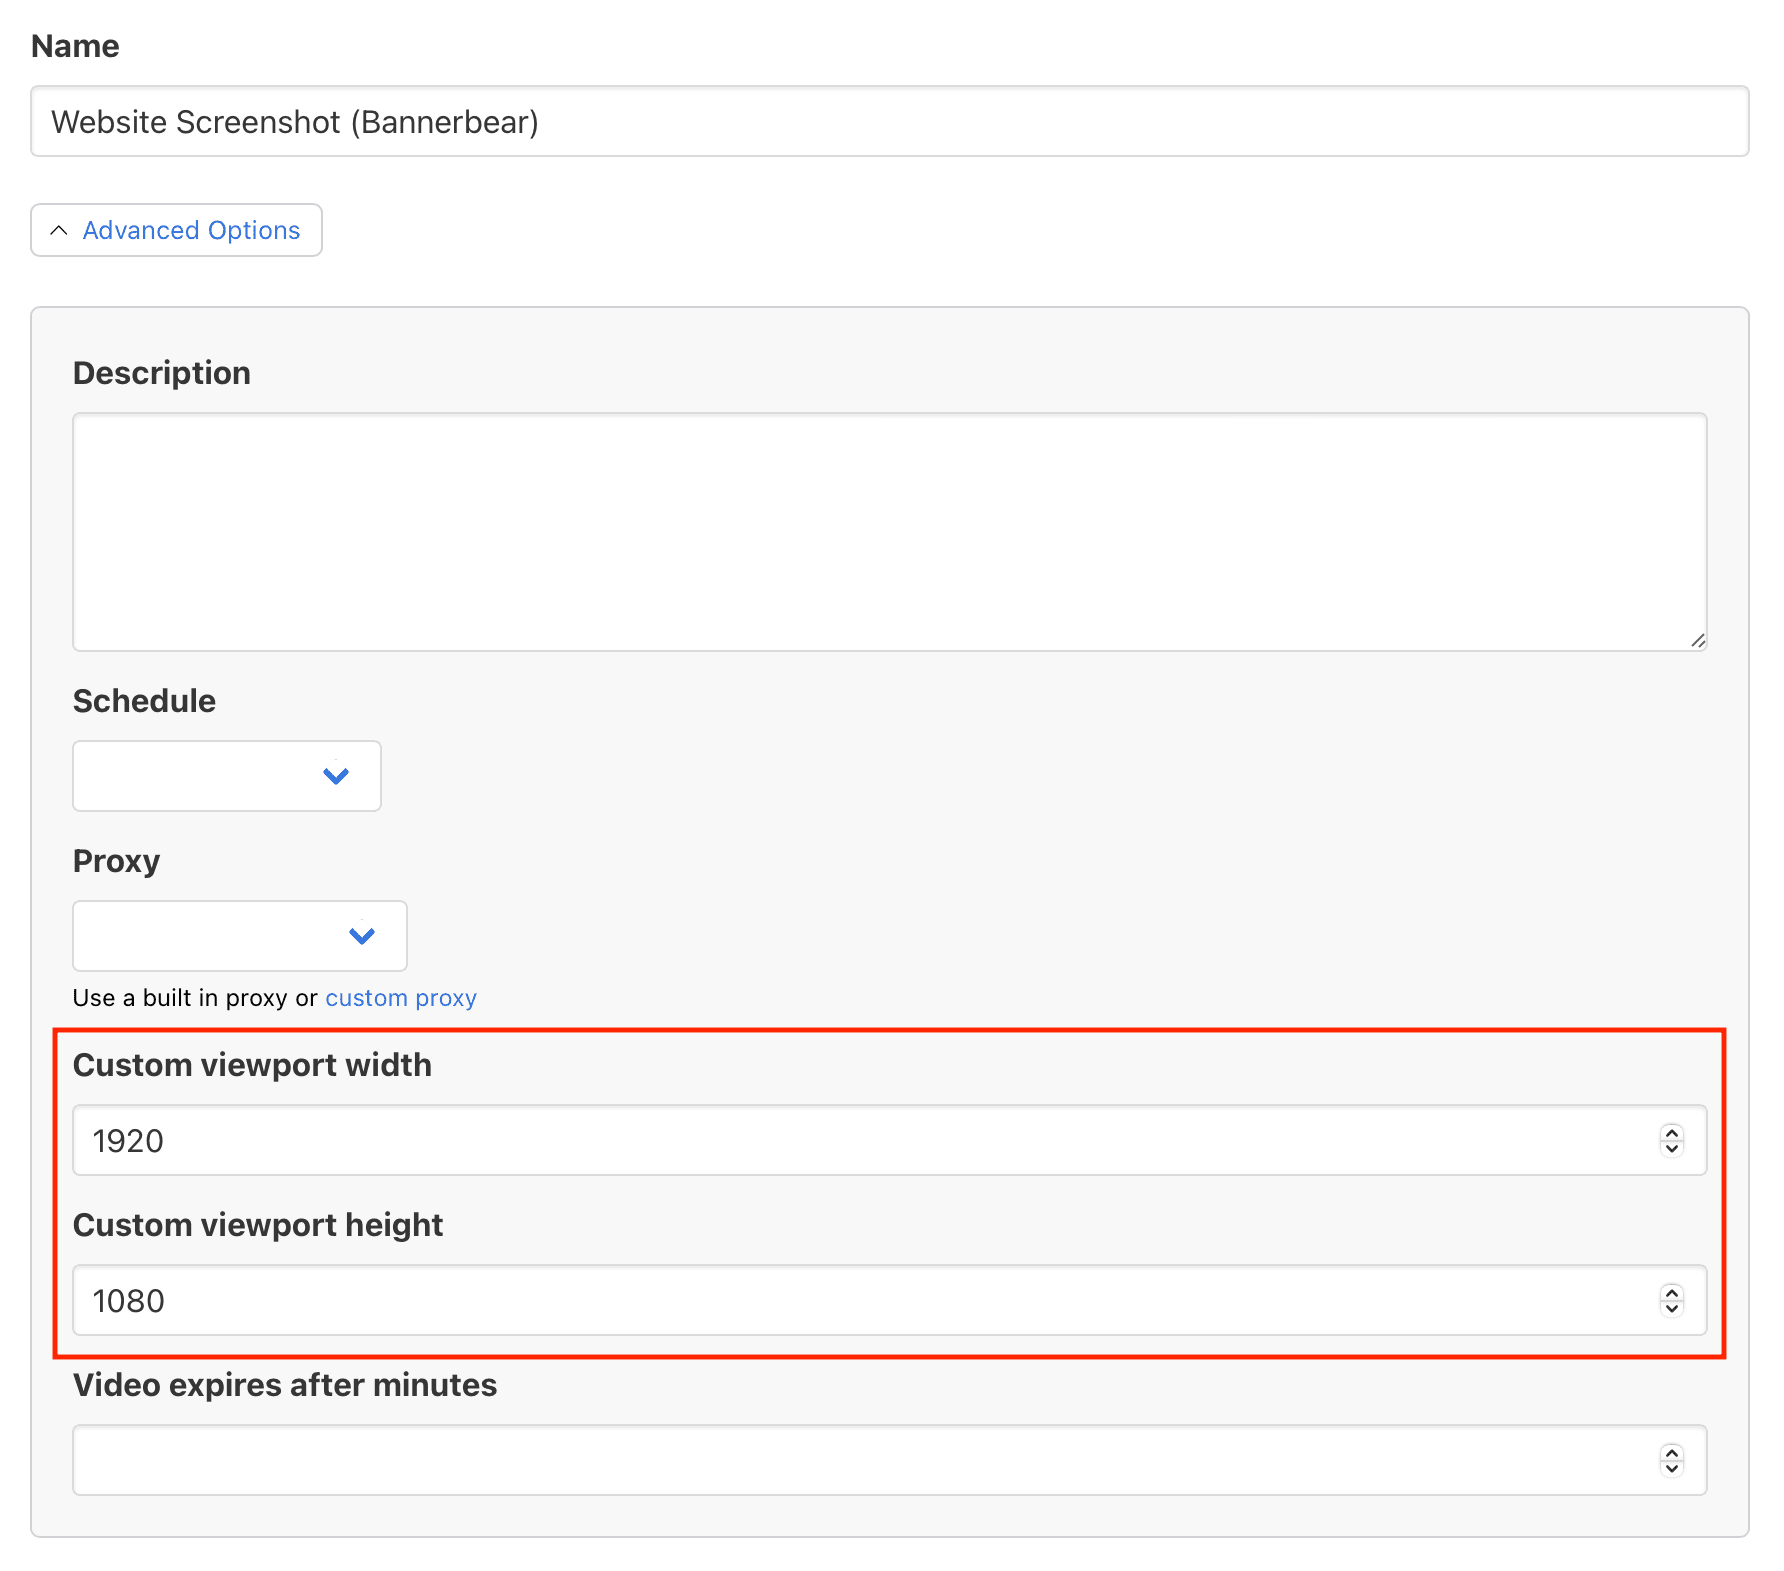Click the Custom viewport width field
Screen dimensions: 1784x1571
[x=860, y=1141]
